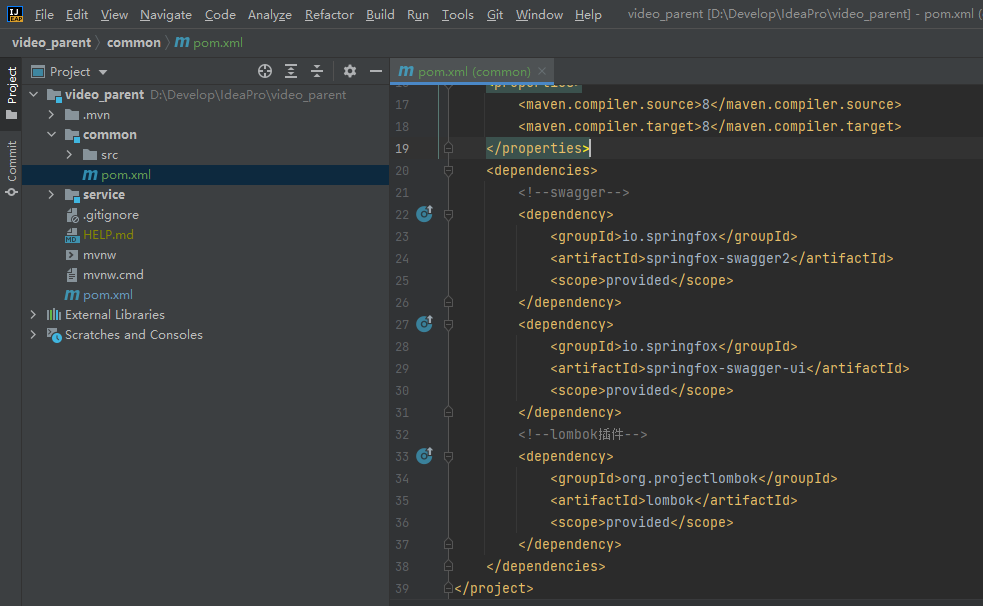Click the springfox-swagger2 artifactId text
The image size is (983, 606).
point(718,258)
